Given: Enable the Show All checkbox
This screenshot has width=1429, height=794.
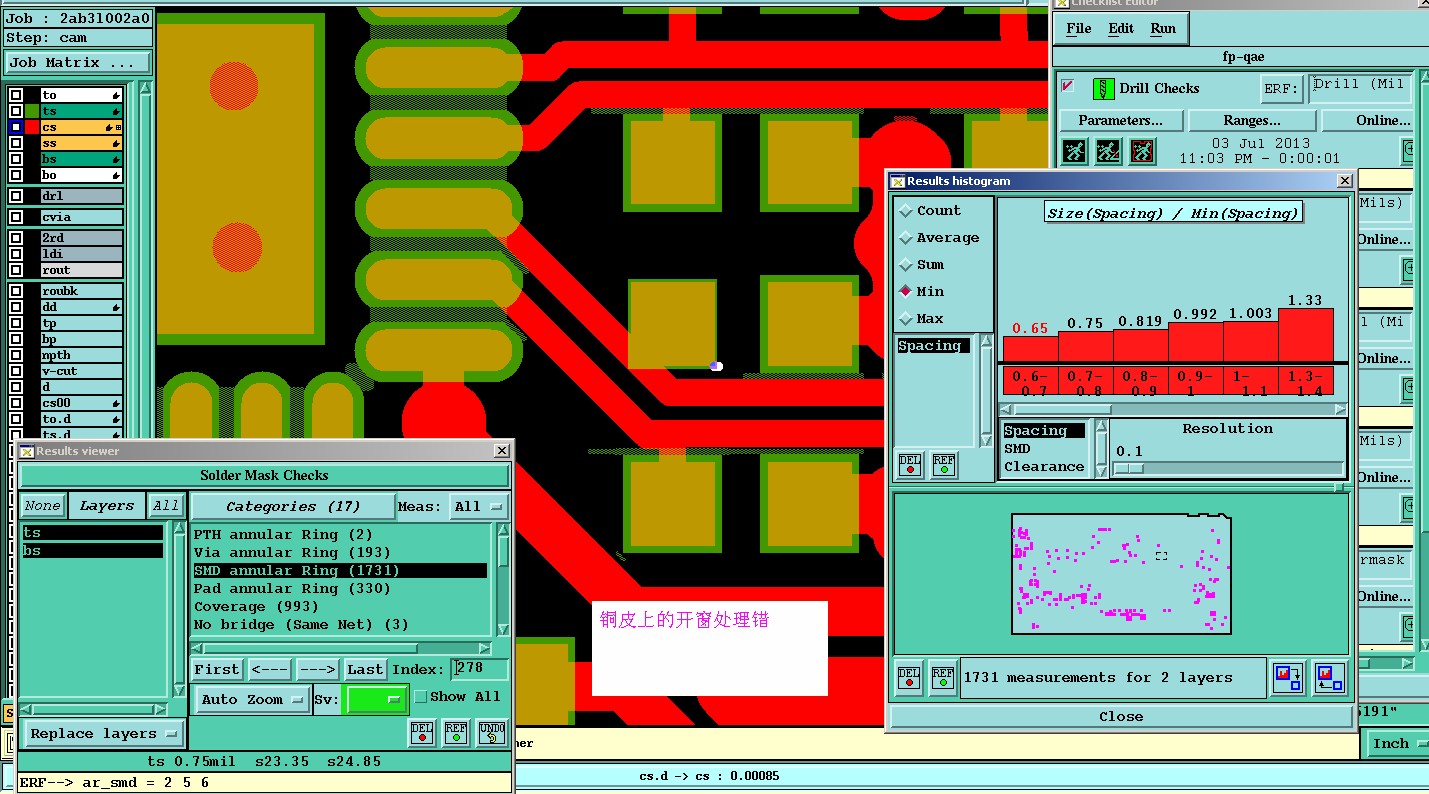Looking at the screenshot, I should coord(421,697).
